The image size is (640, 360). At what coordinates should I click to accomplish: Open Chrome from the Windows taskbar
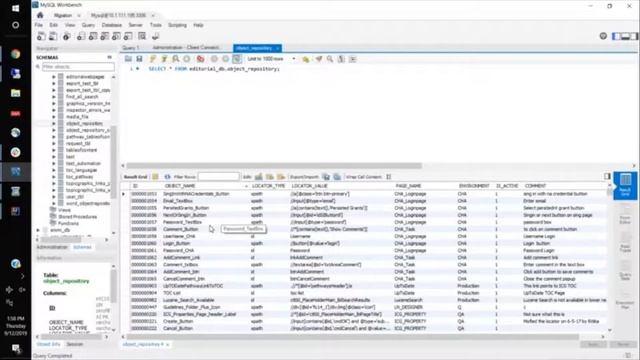(16, 54)
